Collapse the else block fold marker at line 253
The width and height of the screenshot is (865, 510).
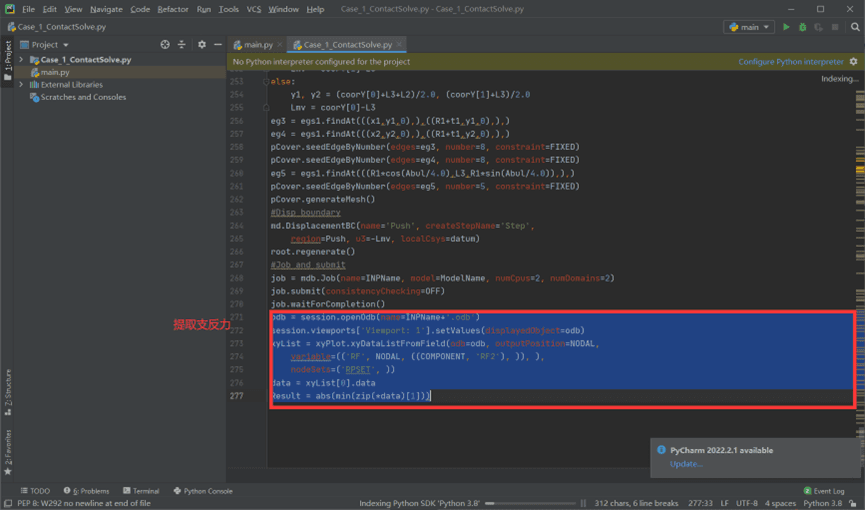pyautogui.click(x=266, y=82)
